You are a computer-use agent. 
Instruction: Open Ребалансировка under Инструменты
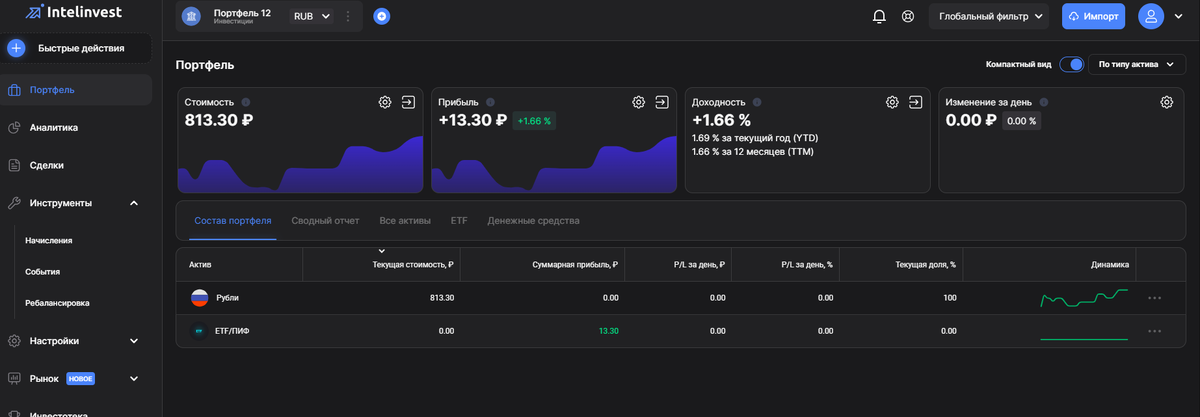coord(57,302)
